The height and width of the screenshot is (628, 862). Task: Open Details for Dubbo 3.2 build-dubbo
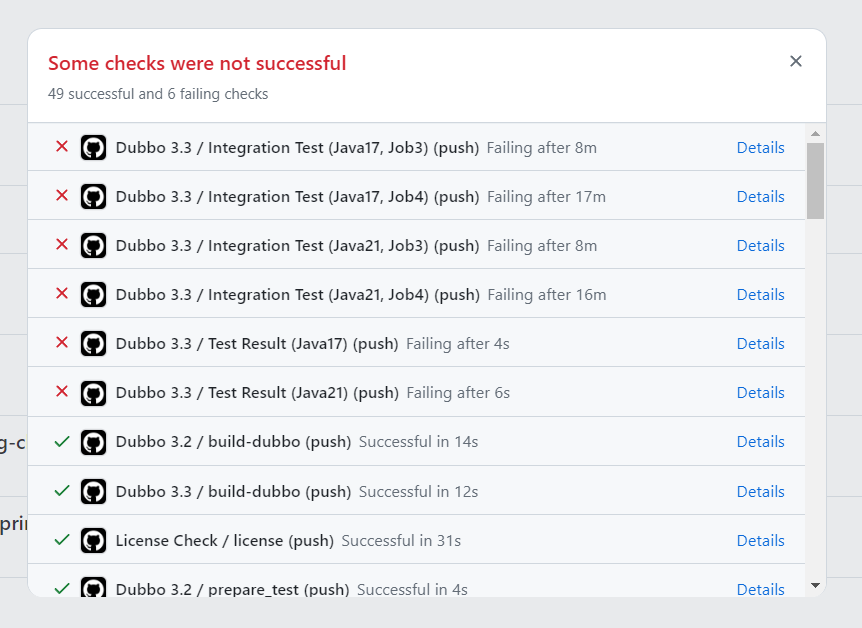tap(760, 442)
